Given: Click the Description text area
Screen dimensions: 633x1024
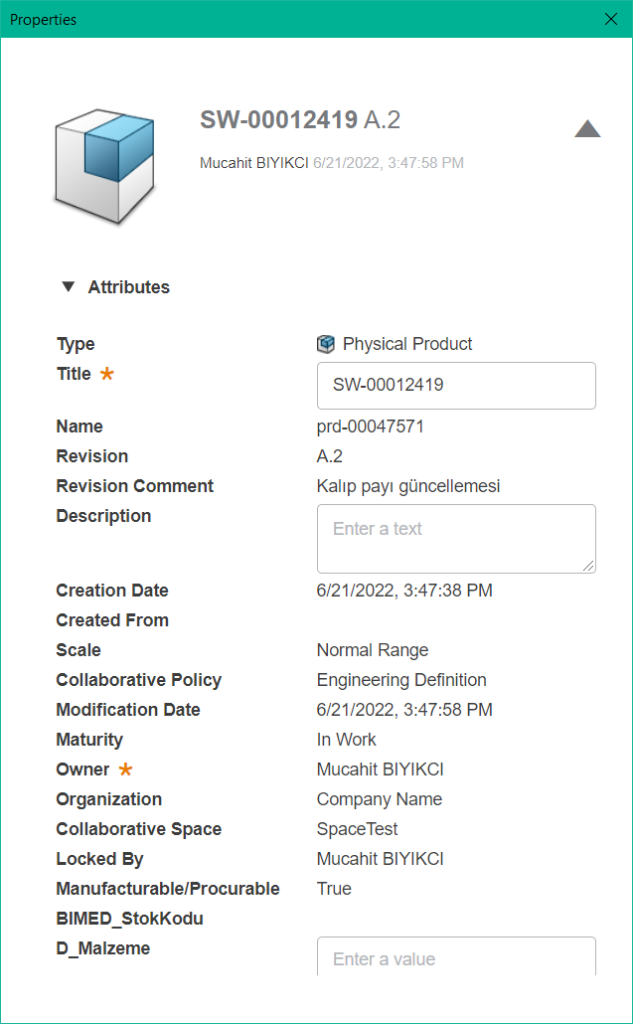Looking at the screenshot, I should [x=456, y=539].
